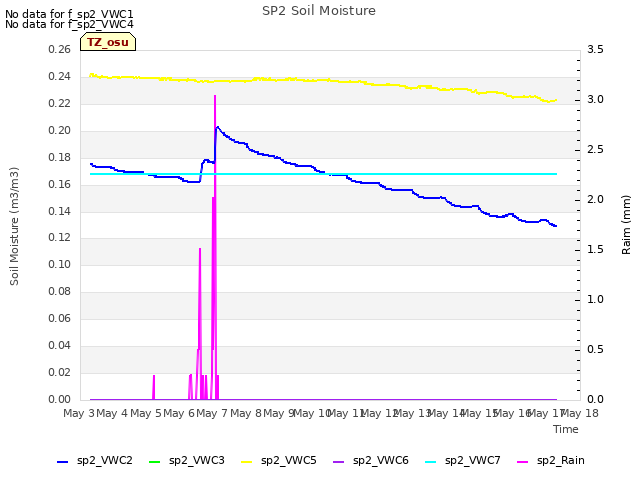Click the Time x-axis label
Viewport: 640px width, 480px height.
click(566, 429)
